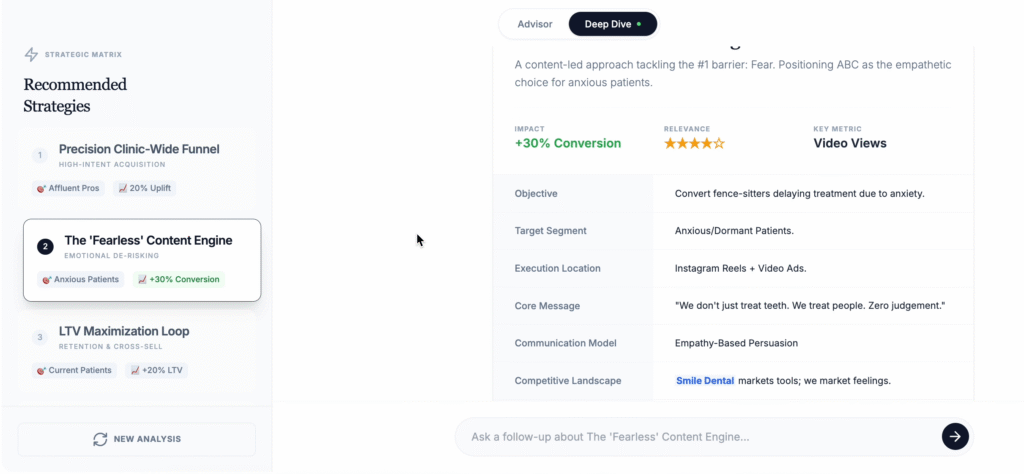Click the Smile Dental highlighted link
The image size is (1024, 474).
[705, 380]
